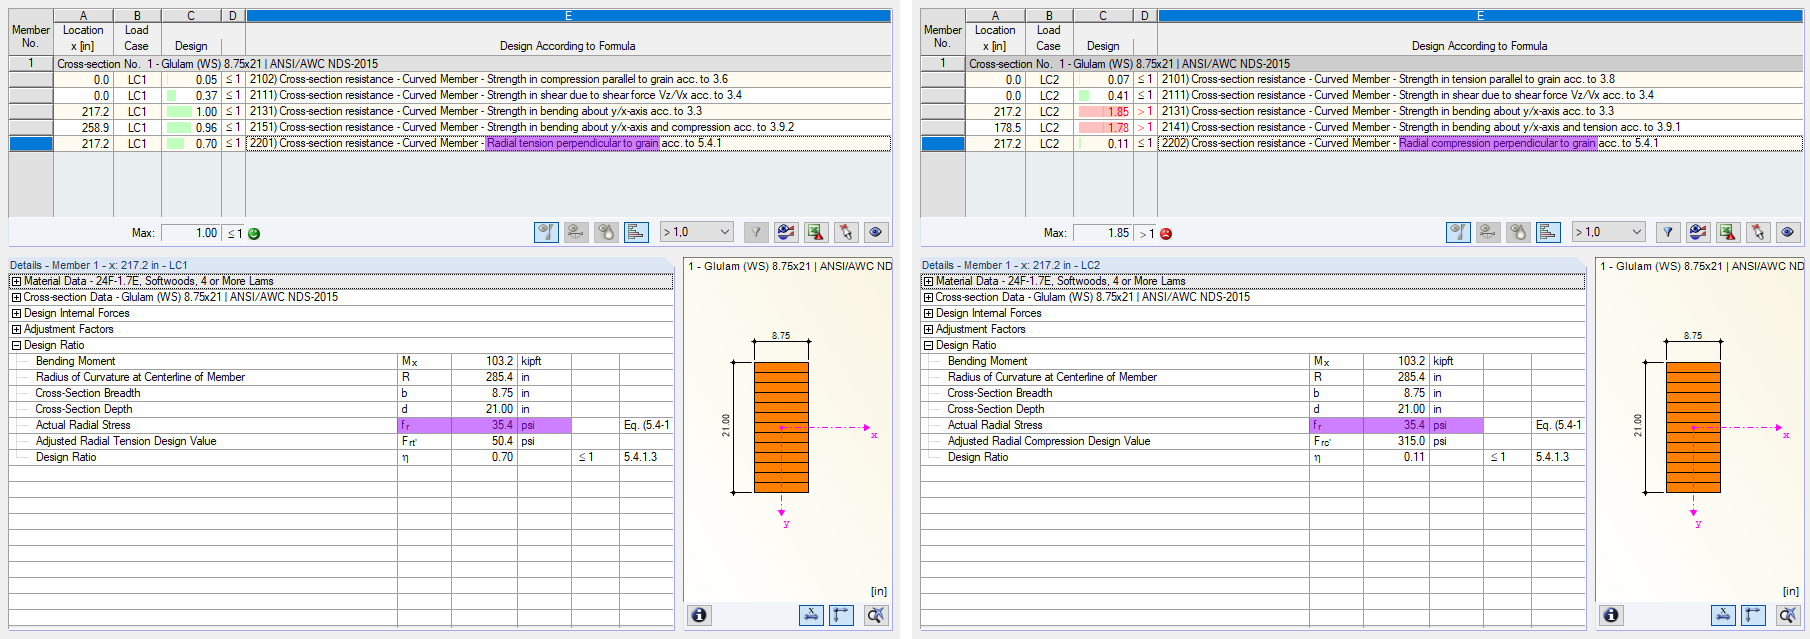
Task: Click the greyed droplet view icon in the LC1 panel
Action: tap(606, 232)
